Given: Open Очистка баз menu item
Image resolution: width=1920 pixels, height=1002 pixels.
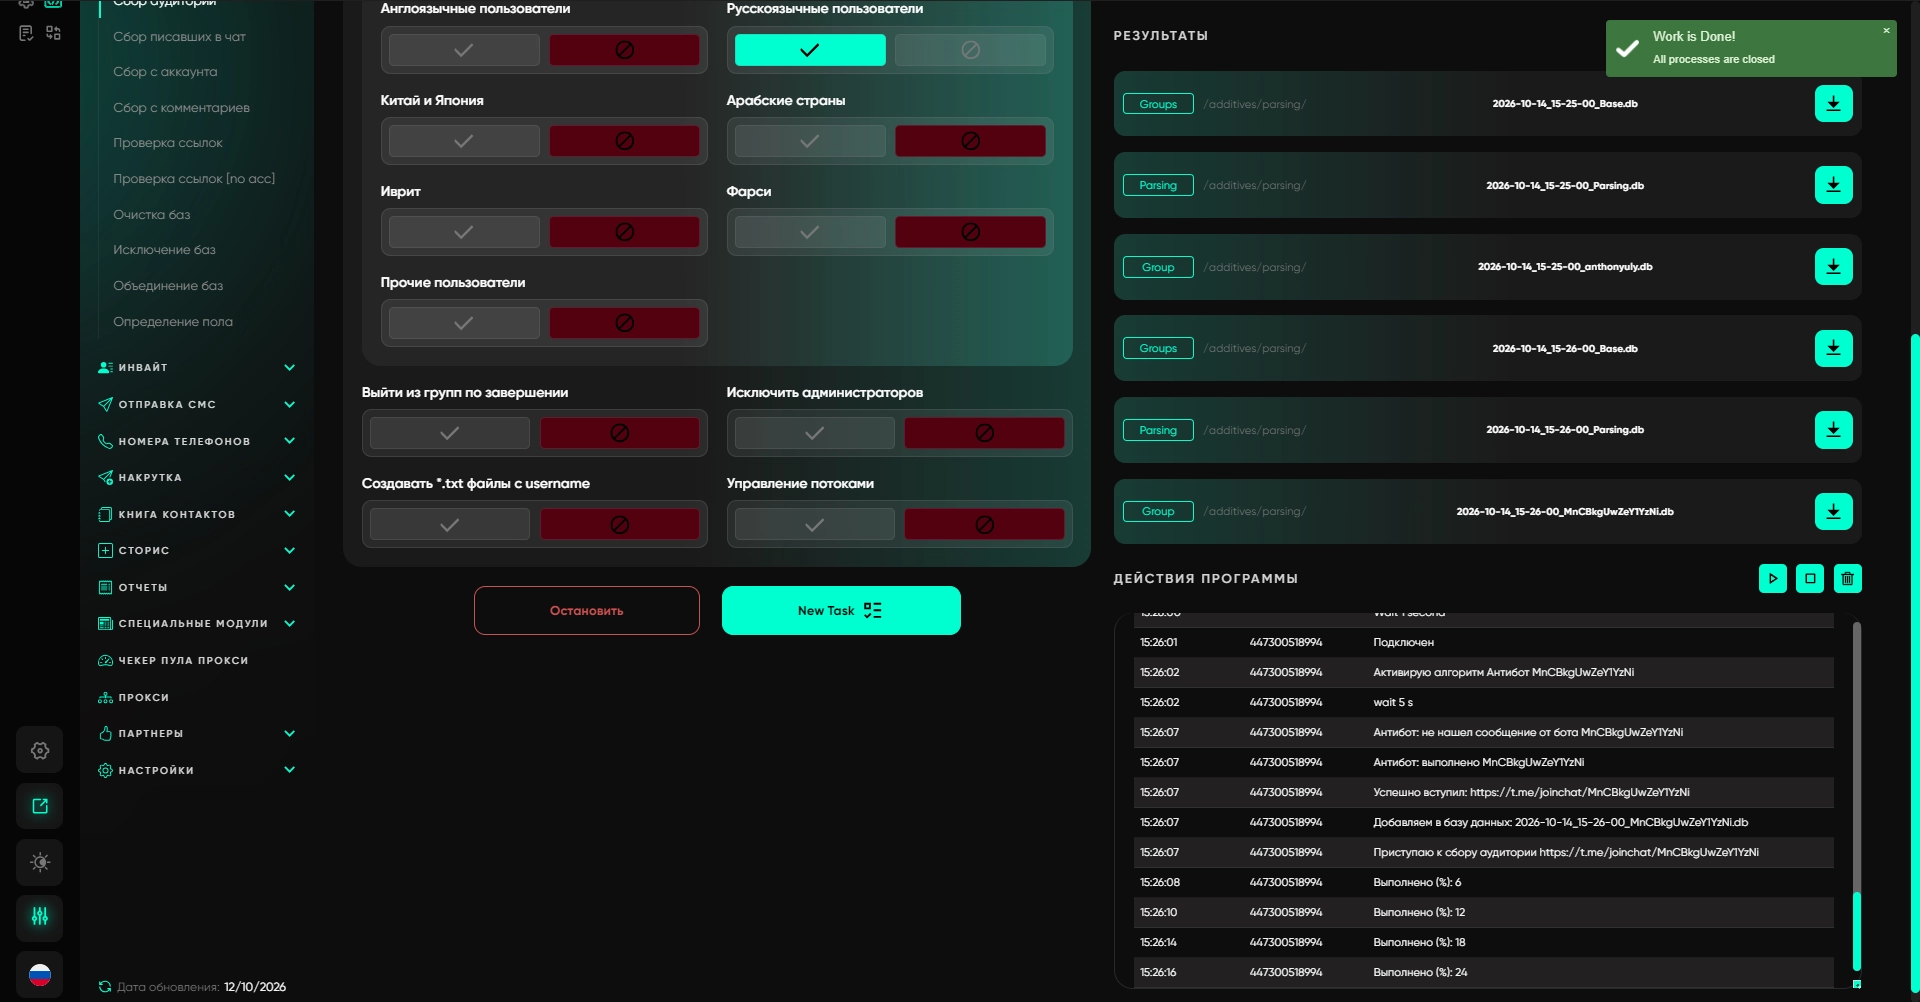Looking at the screenshot, I should pos(151,215).
